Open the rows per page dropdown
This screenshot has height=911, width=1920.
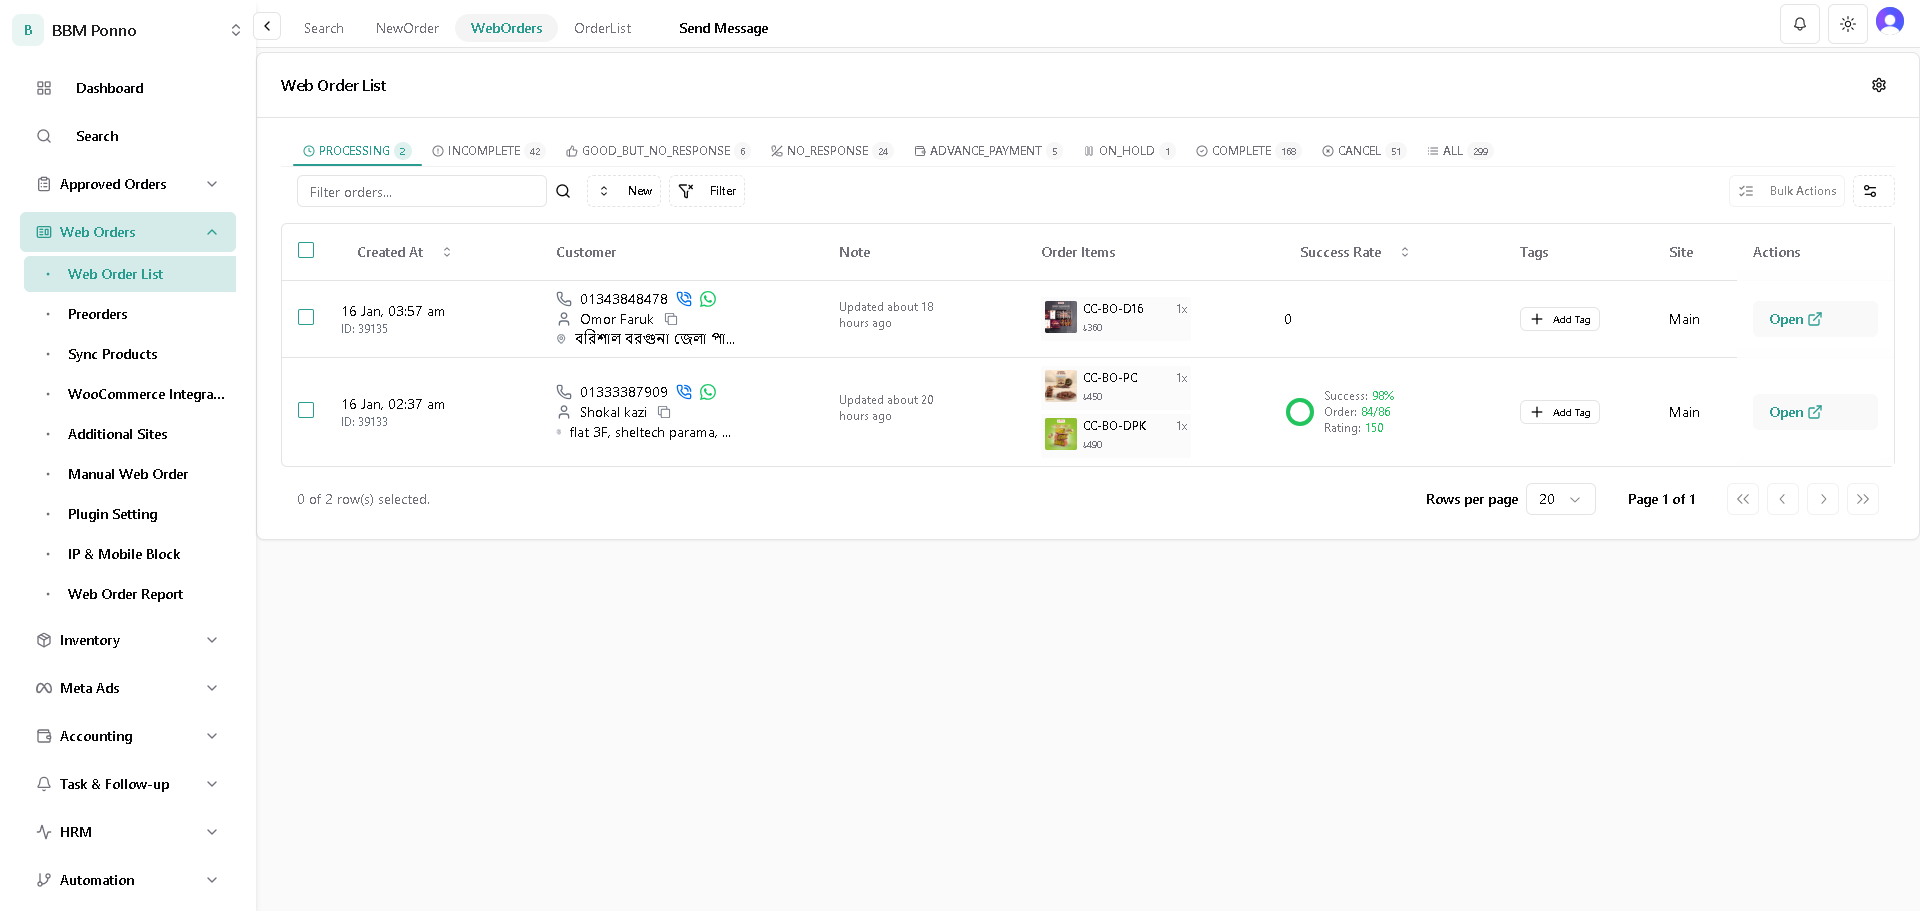[x=1560, y=499]
